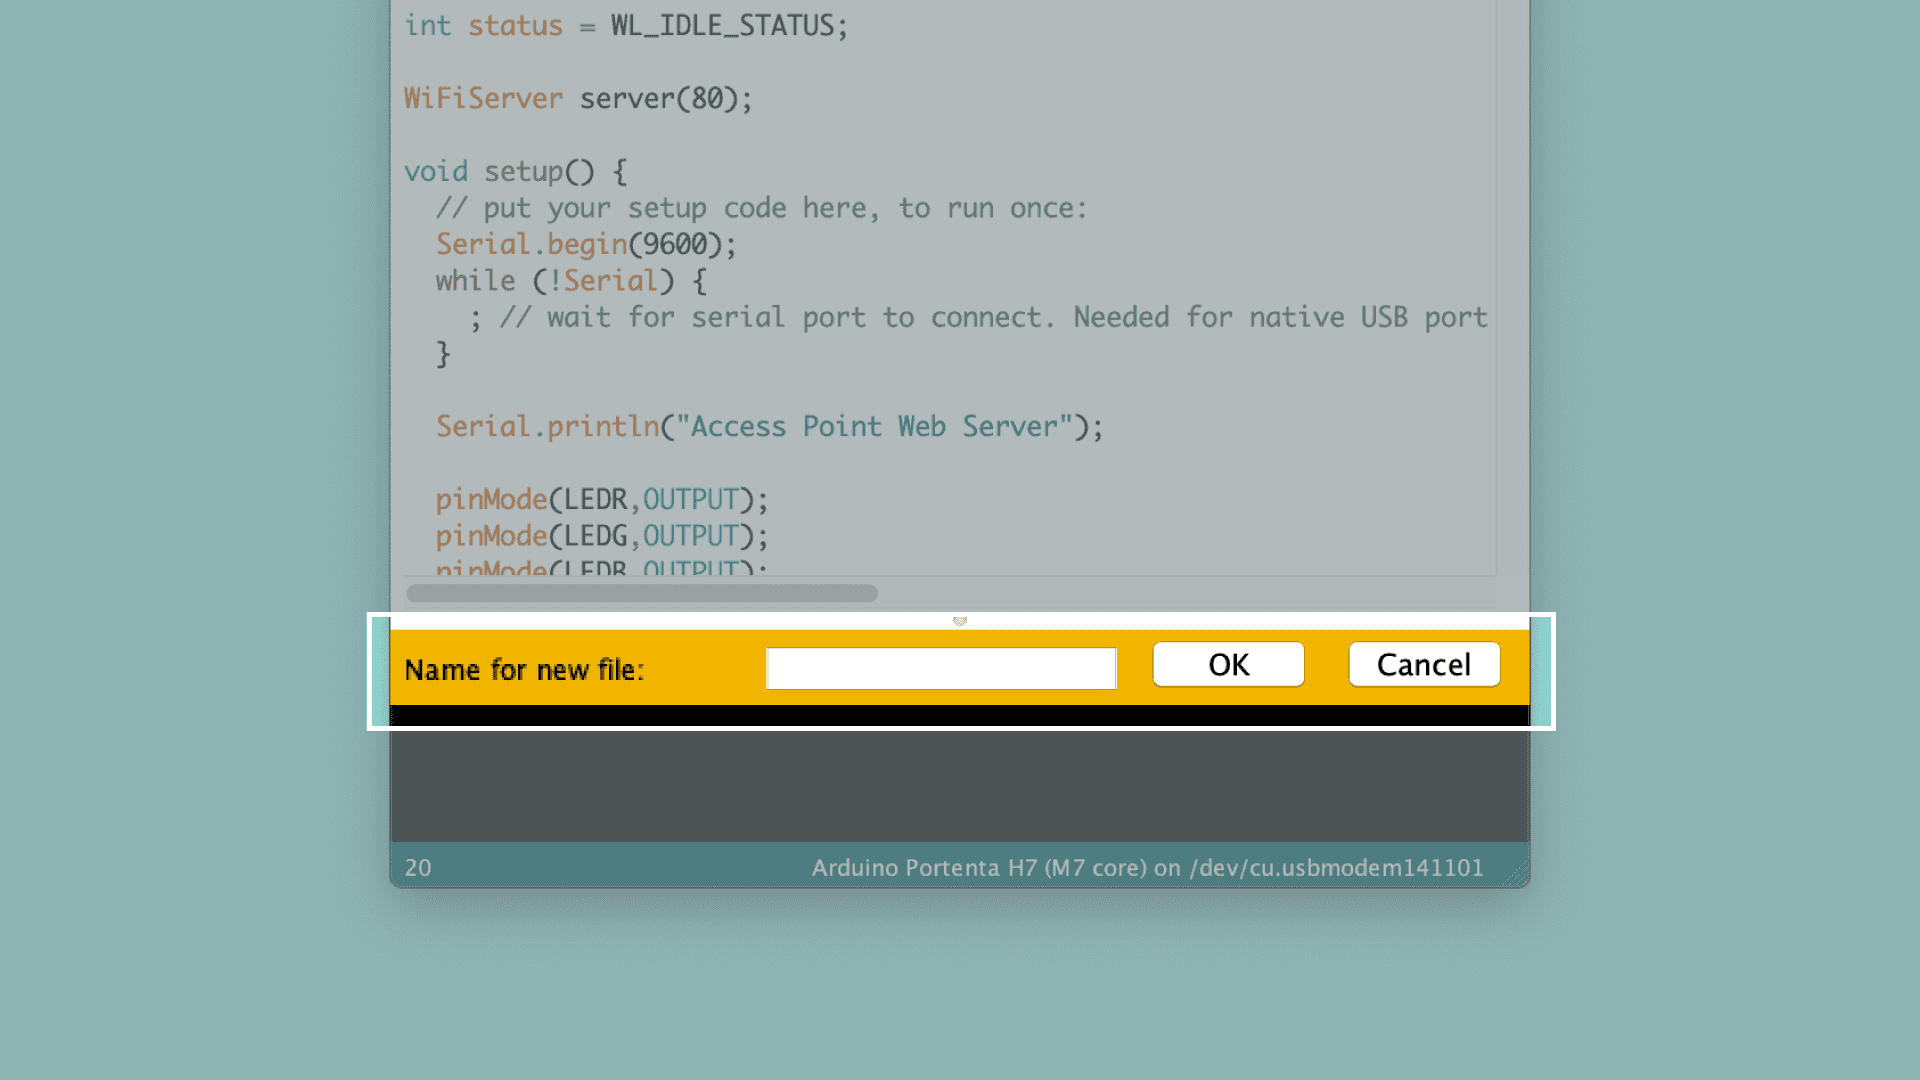The width and height of the screenshot is (1920, 1080).
Task: Focus the Name for new file field
Action: click(x=940, y=669)
